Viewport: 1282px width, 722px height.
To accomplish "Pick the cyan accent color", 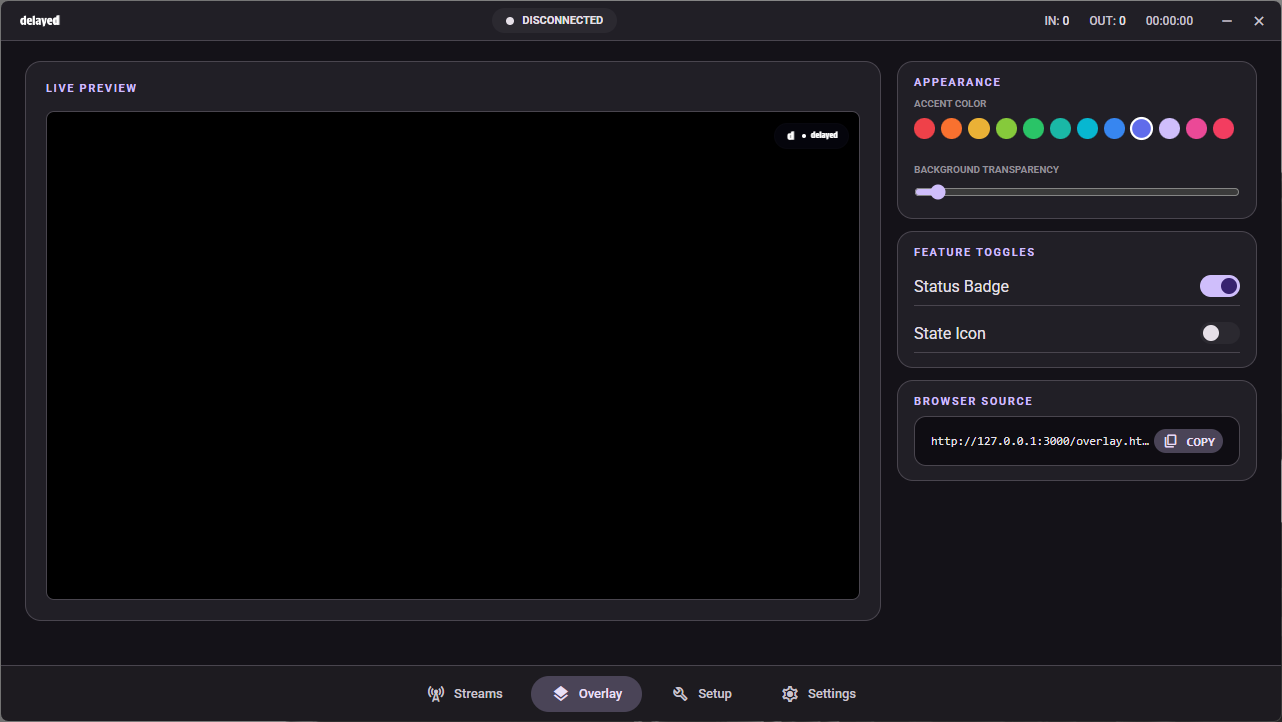I will [1087, 128].
